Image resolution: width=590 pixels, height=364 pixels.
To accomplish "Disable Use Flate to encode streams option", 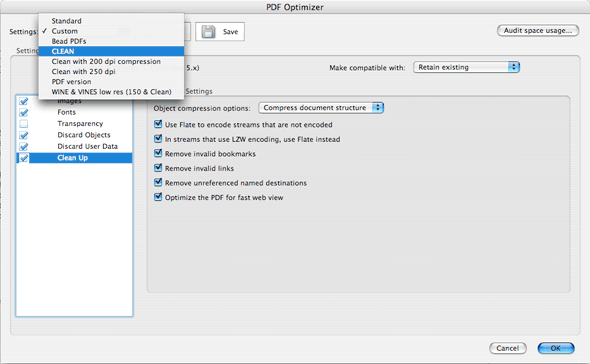I will 158,124.
